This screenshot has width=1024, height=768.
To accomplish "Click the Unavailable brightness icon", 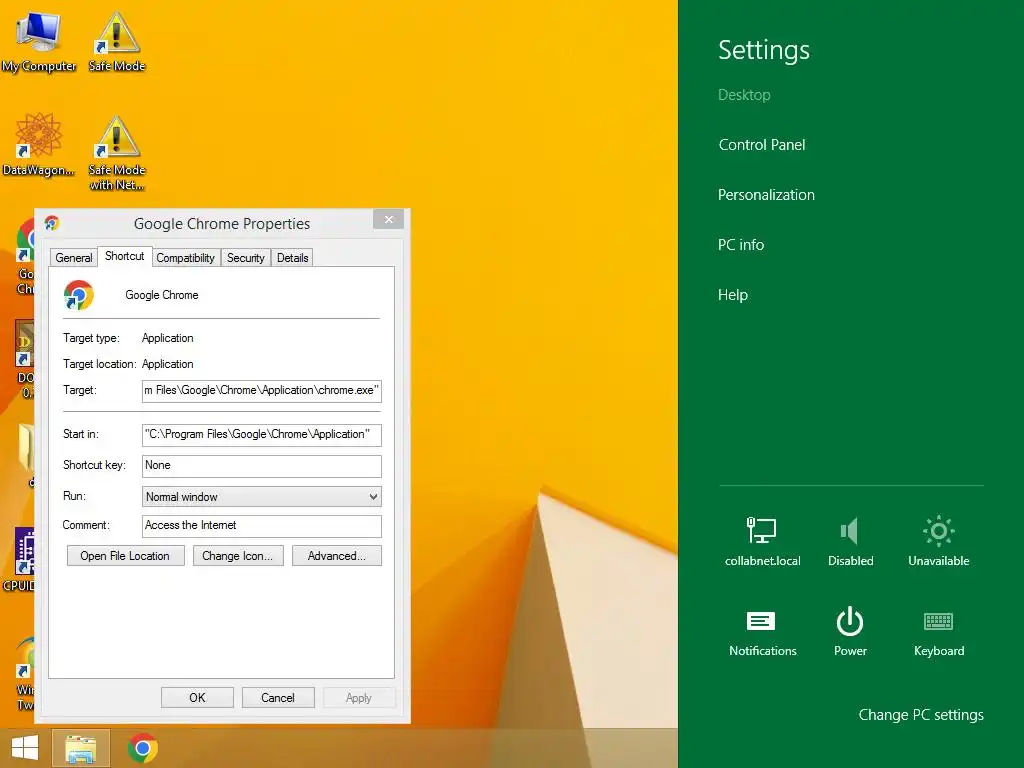I will point(938,541).
